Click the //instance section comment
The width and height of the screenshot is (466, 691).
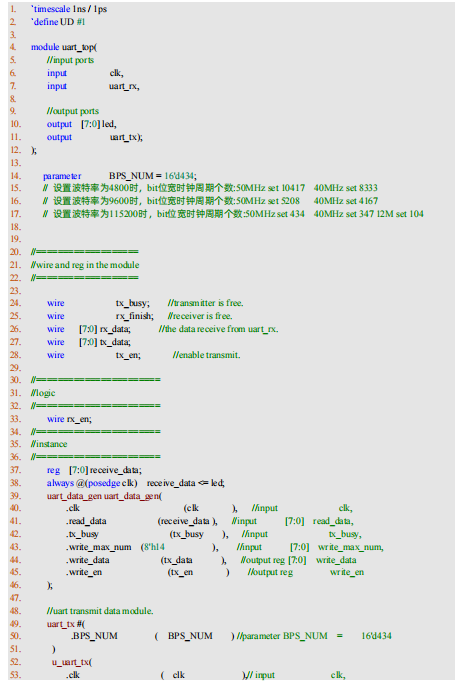point(49,444)
